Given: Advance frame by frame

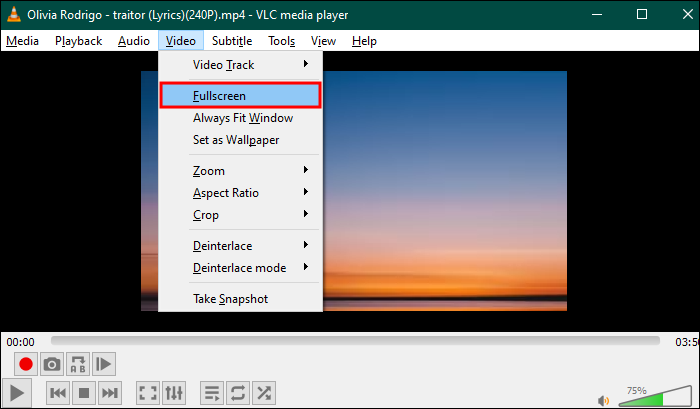Looking at the screenshot, I should click(104, 364).
